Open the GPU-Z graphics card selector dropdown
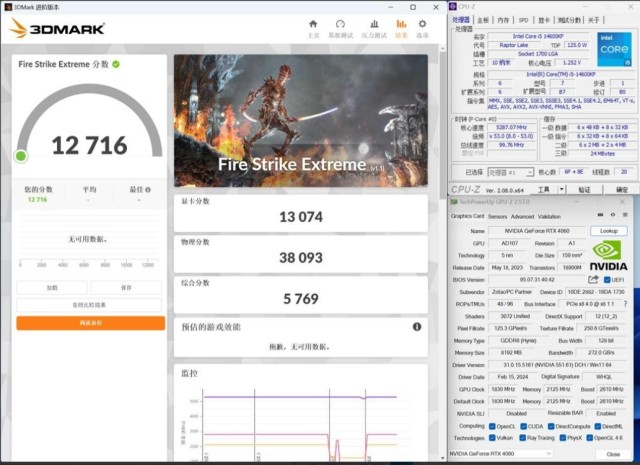Screen dimensions: 640x465 (x=501, y=454)
